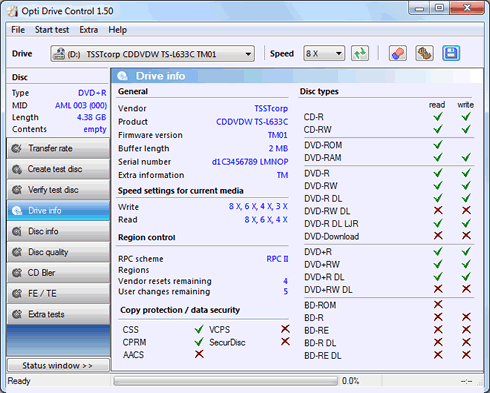
Task: Click the Disc info sidebar icon
Action: (17, 231)
